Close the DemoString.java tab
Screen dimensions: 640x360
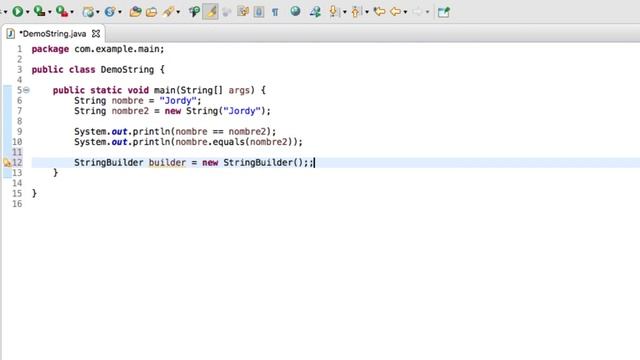[96, 34]
